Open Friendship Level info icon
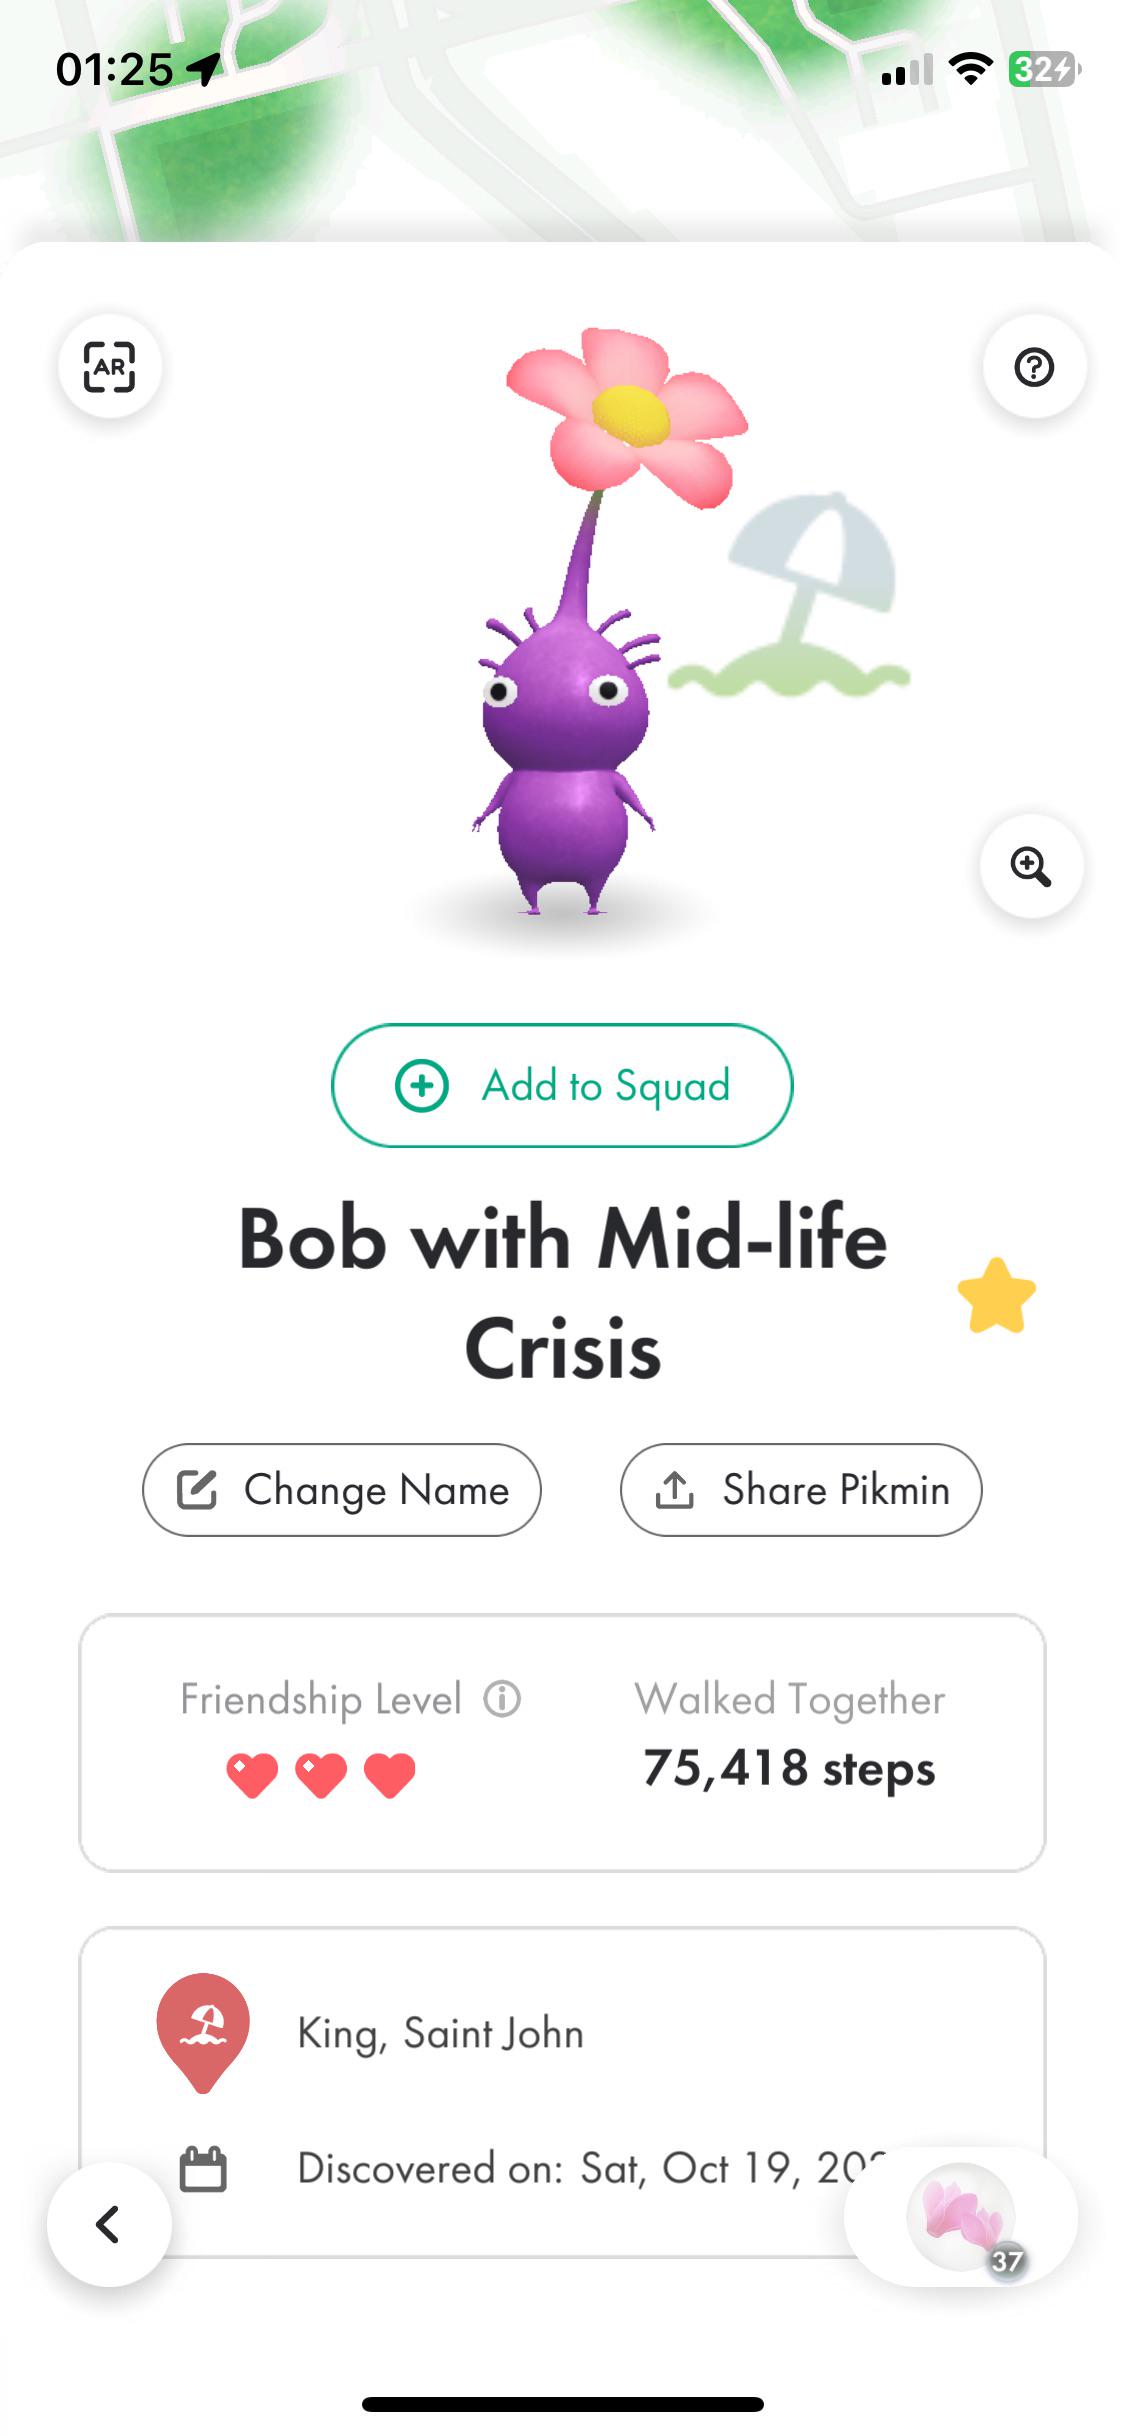The image size is (1125, 2436). point(502,1699)
